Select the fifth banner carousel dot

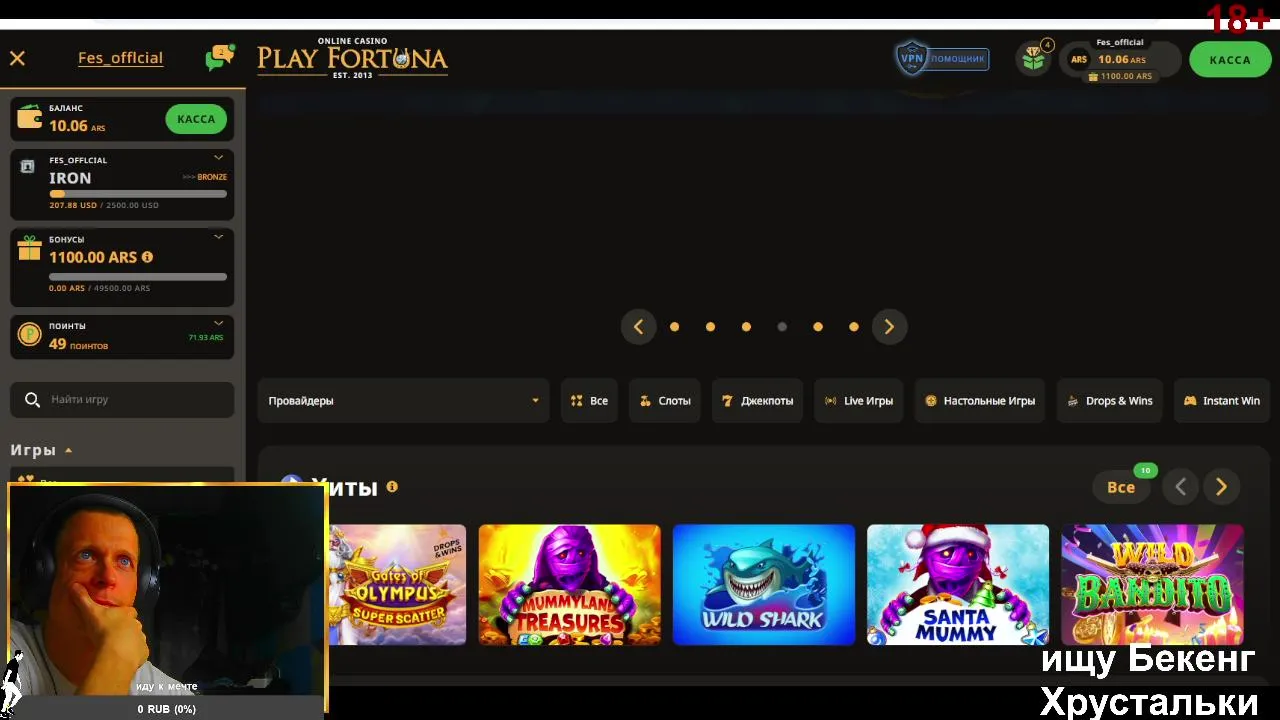pyautogui.click(x=818, y=327)
